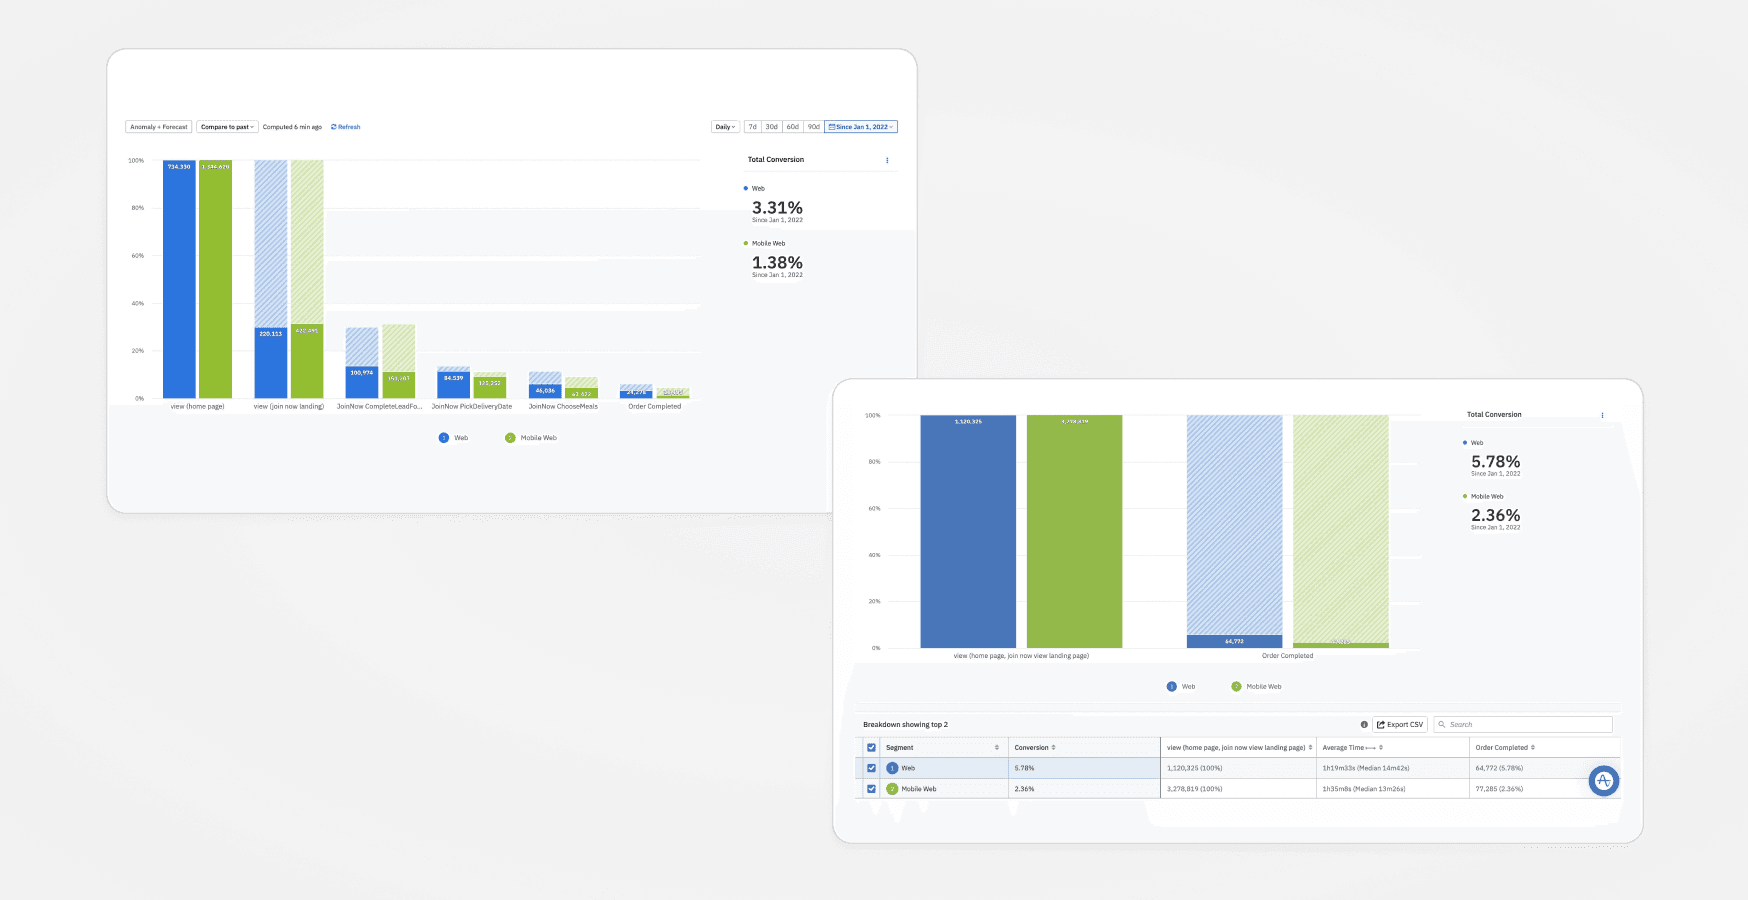Click the 'Order Completed' axis label in the first chart
The image size is (1748, 900).
[654, 407]
